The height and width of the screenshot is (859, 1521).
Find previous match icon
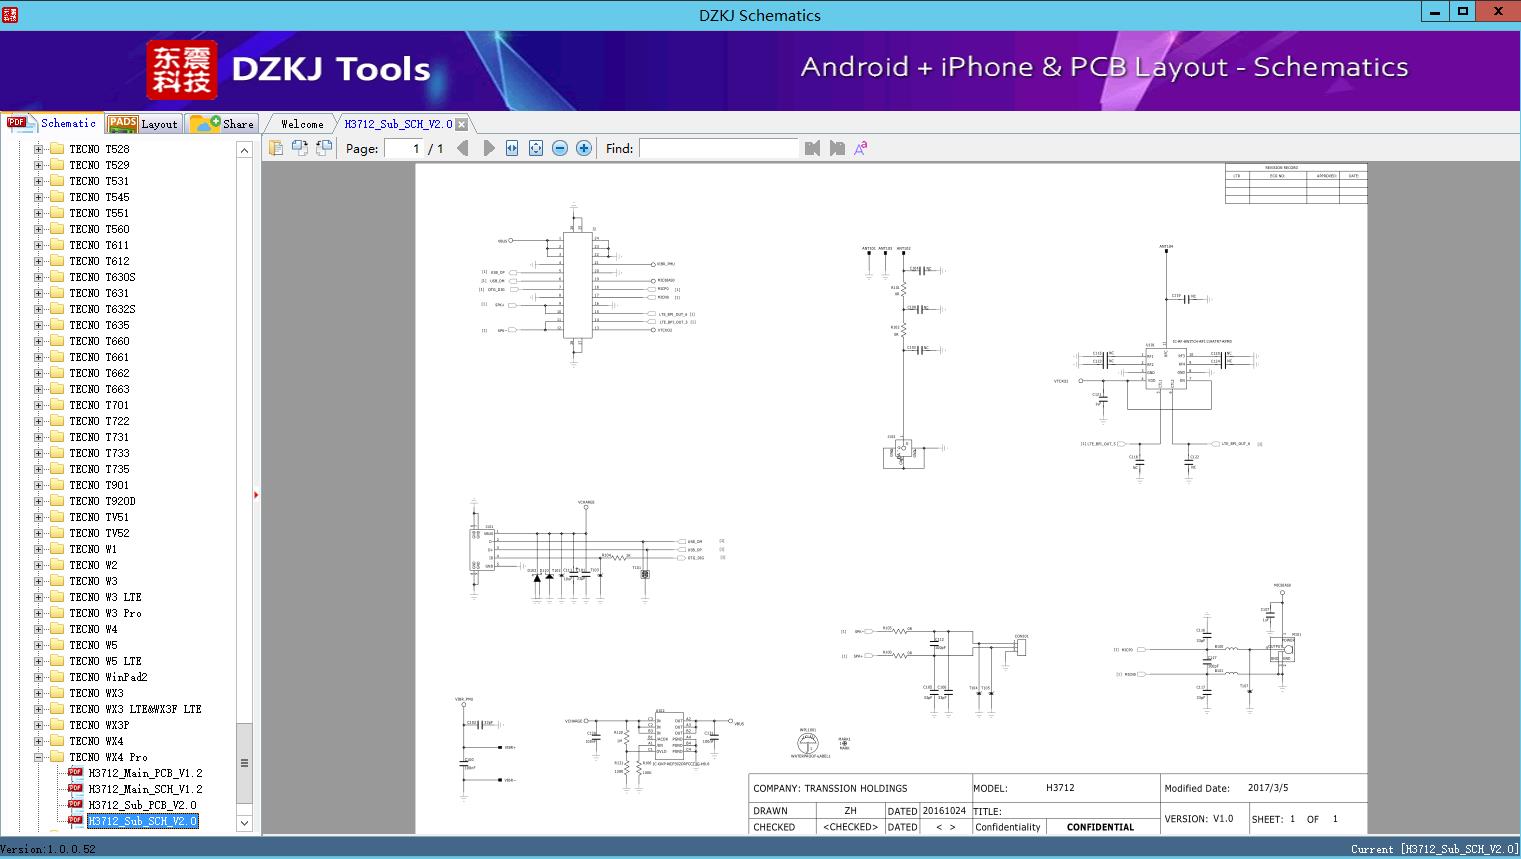(812, 148)
